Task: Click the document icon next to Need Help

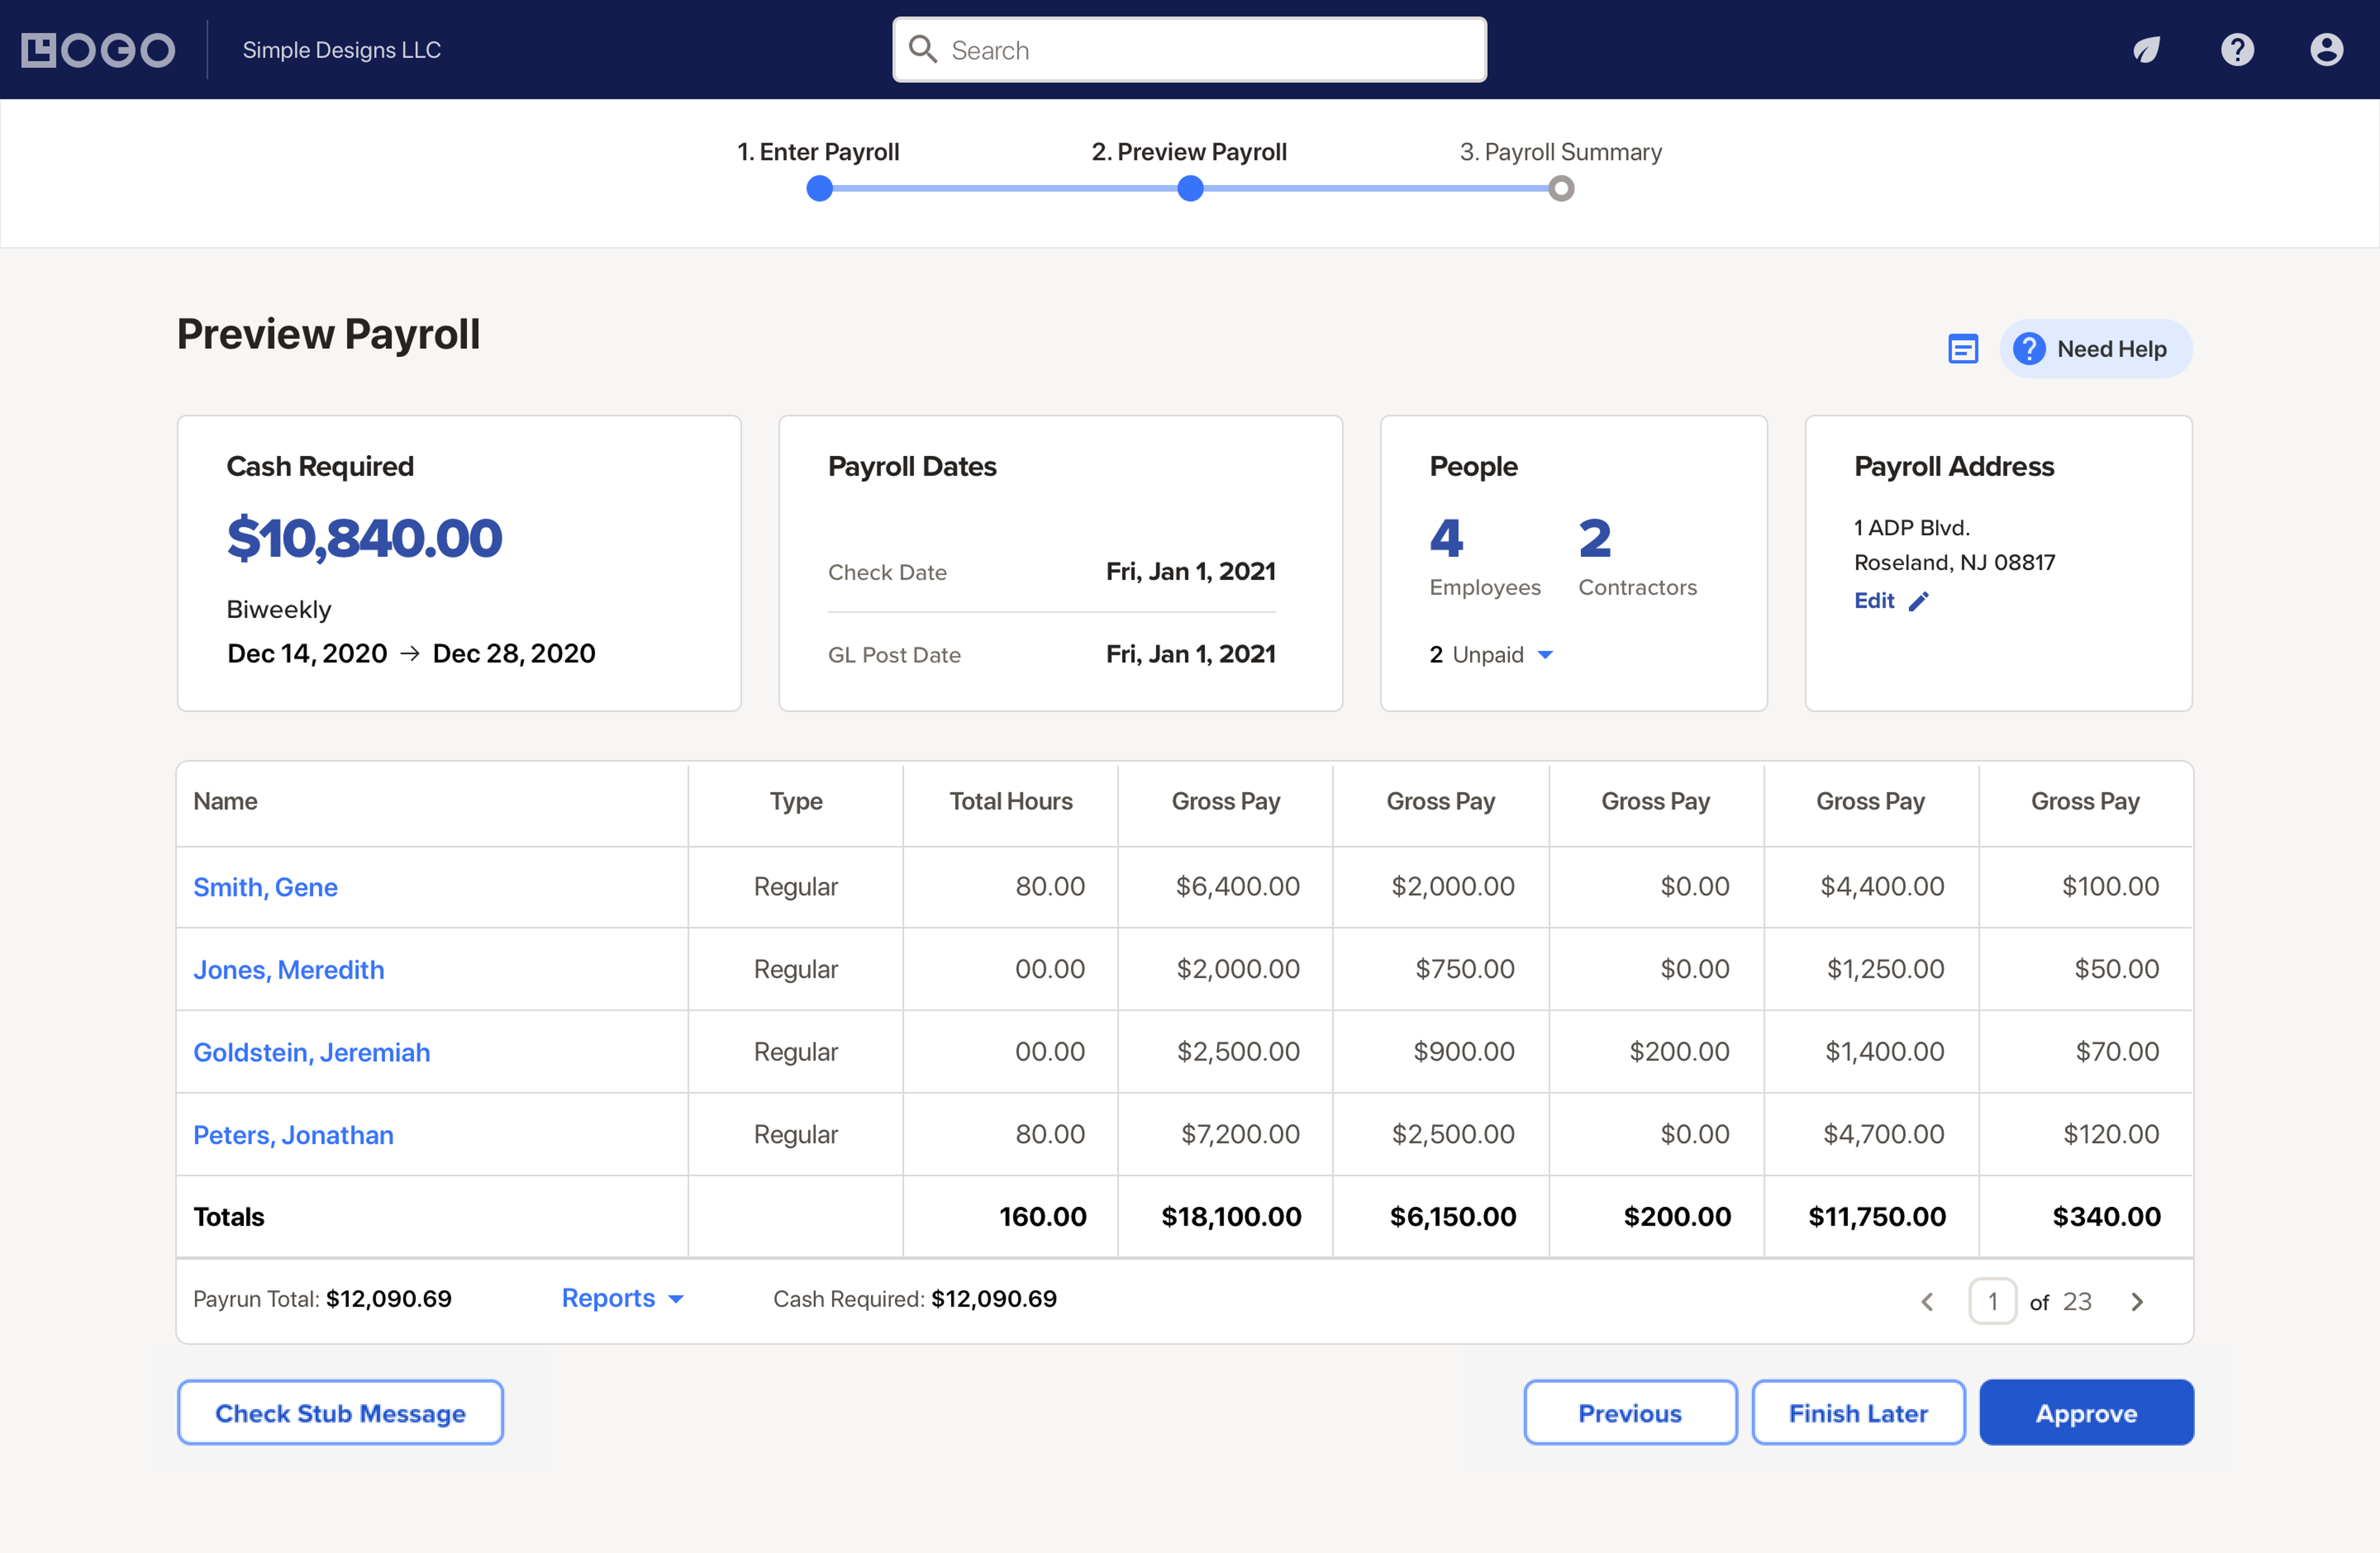Action: click(x=1963, y=348)
